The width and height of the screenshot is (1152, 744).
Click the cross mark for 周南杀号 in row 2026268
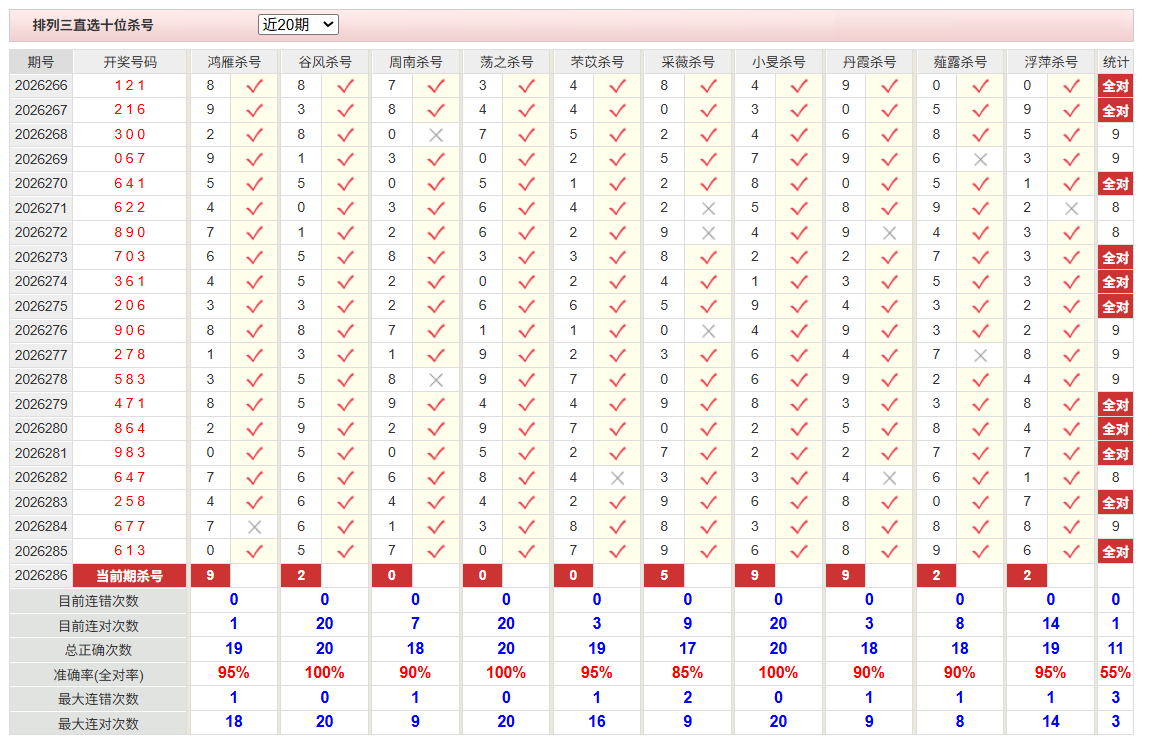tap(436, 135)
